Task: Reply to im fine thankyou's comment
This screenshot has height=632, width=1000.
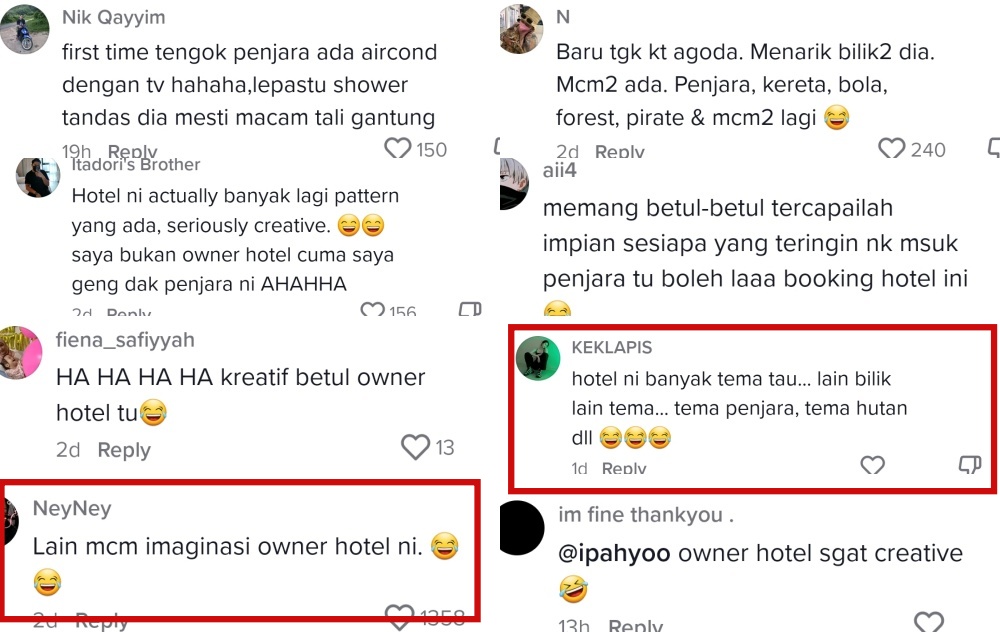Action: pos(635,625)
